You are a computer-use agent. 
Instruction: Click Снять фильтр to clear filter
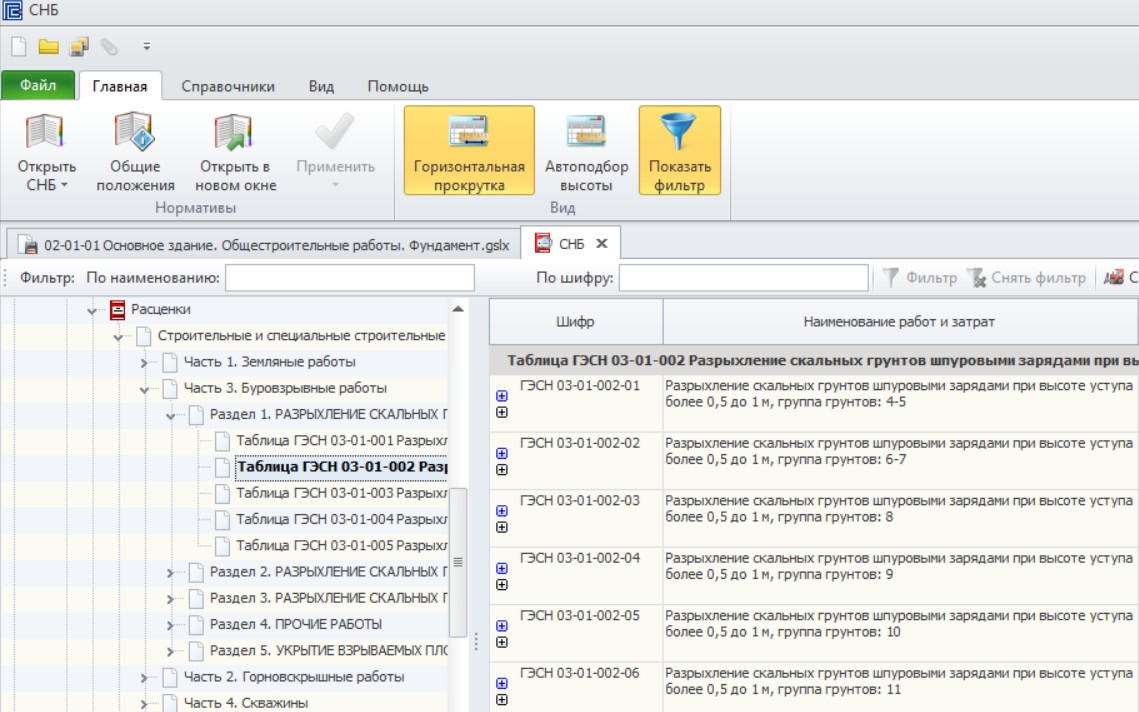tap(1027, 278)
